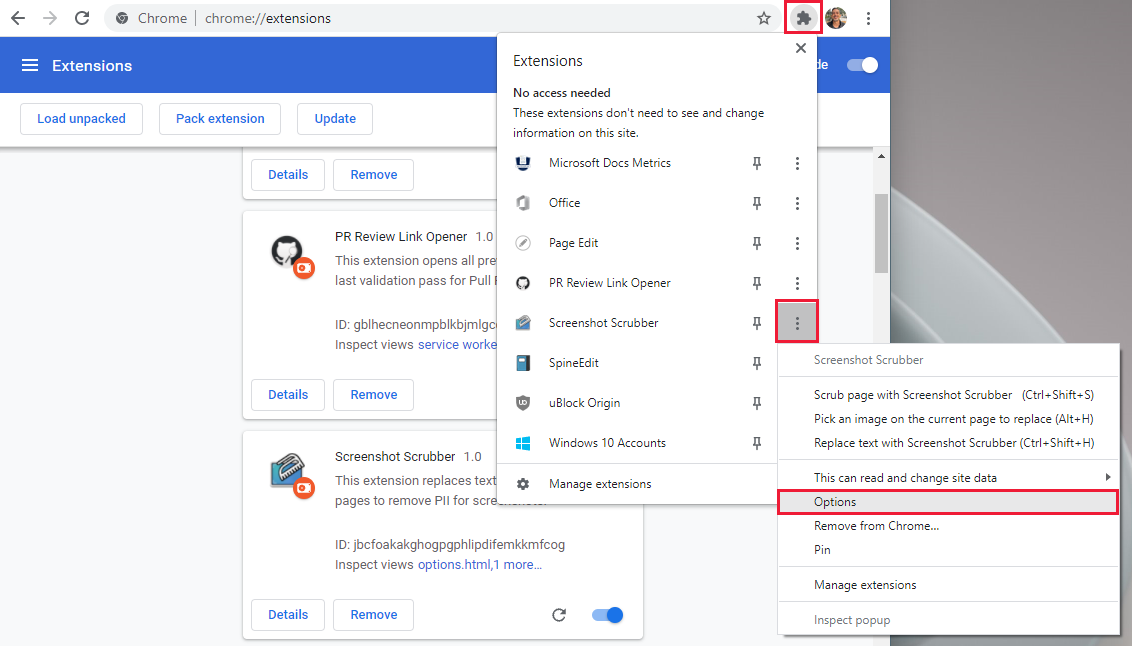Image resolution: width=1132 pixels, height=646 pixels.
Task: Open Details for Screenshot Scrubber
Action: 288,615
